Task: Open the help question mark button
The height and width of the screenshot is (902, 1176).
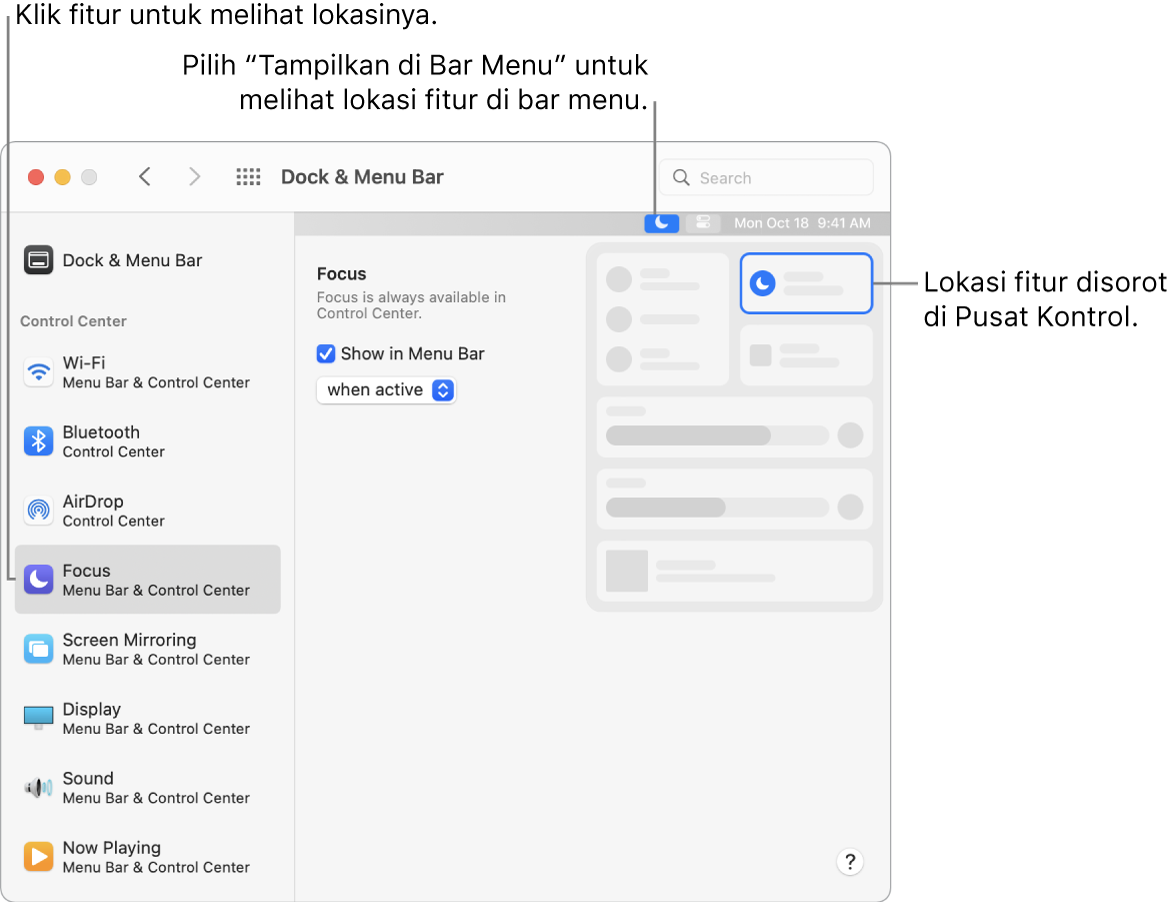Action: tap(850, 861)
